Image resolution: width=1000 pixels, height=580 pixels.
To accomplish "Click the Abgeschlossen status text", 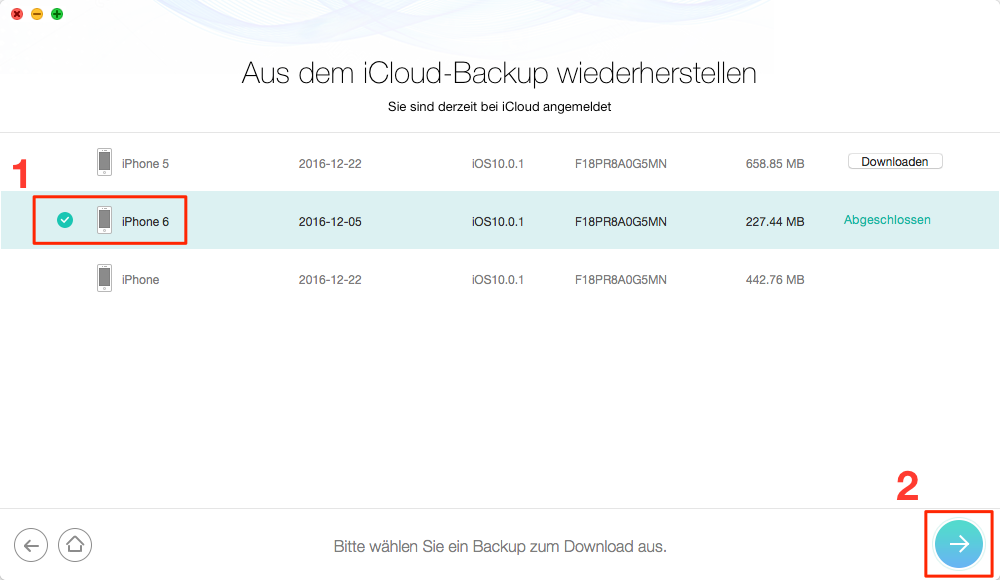I will [x=887, y=220].
